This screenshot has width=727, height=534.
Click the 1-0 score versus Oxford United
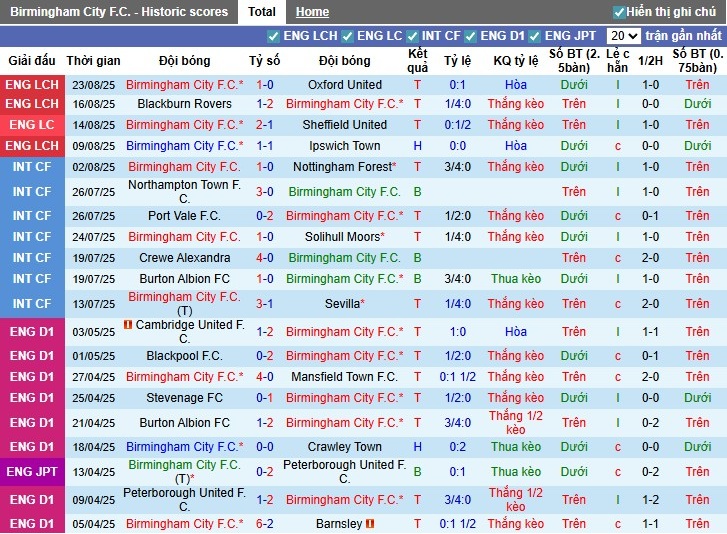(x=265, y=85)
